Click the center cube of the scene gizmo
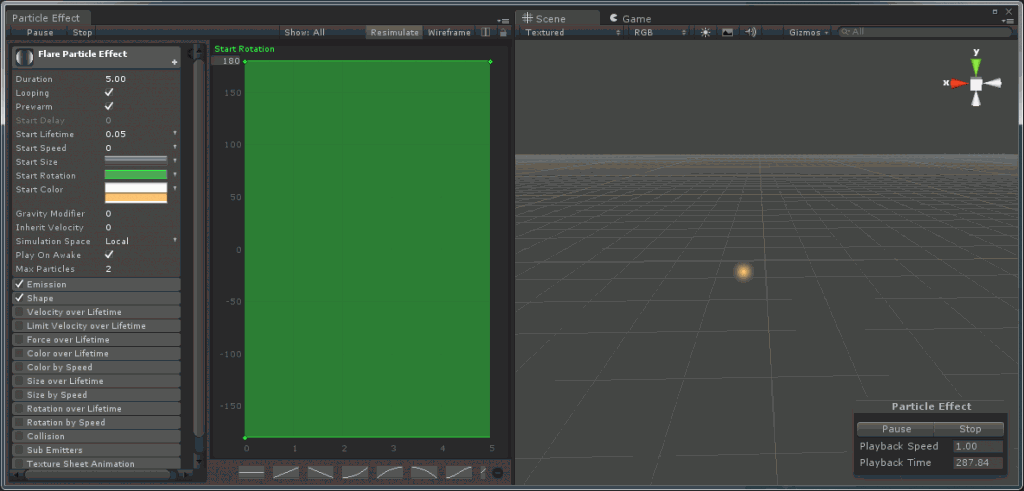The height and width of the screenshot is (491, 1024). click(976, 84)
